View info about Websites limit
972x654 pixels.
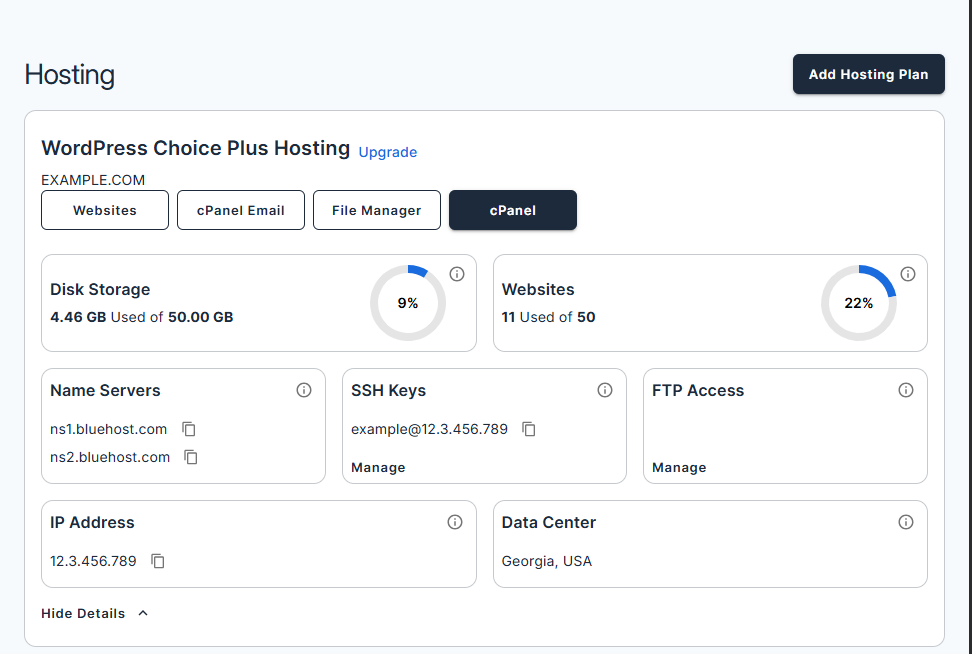click(x=907, y=274)
